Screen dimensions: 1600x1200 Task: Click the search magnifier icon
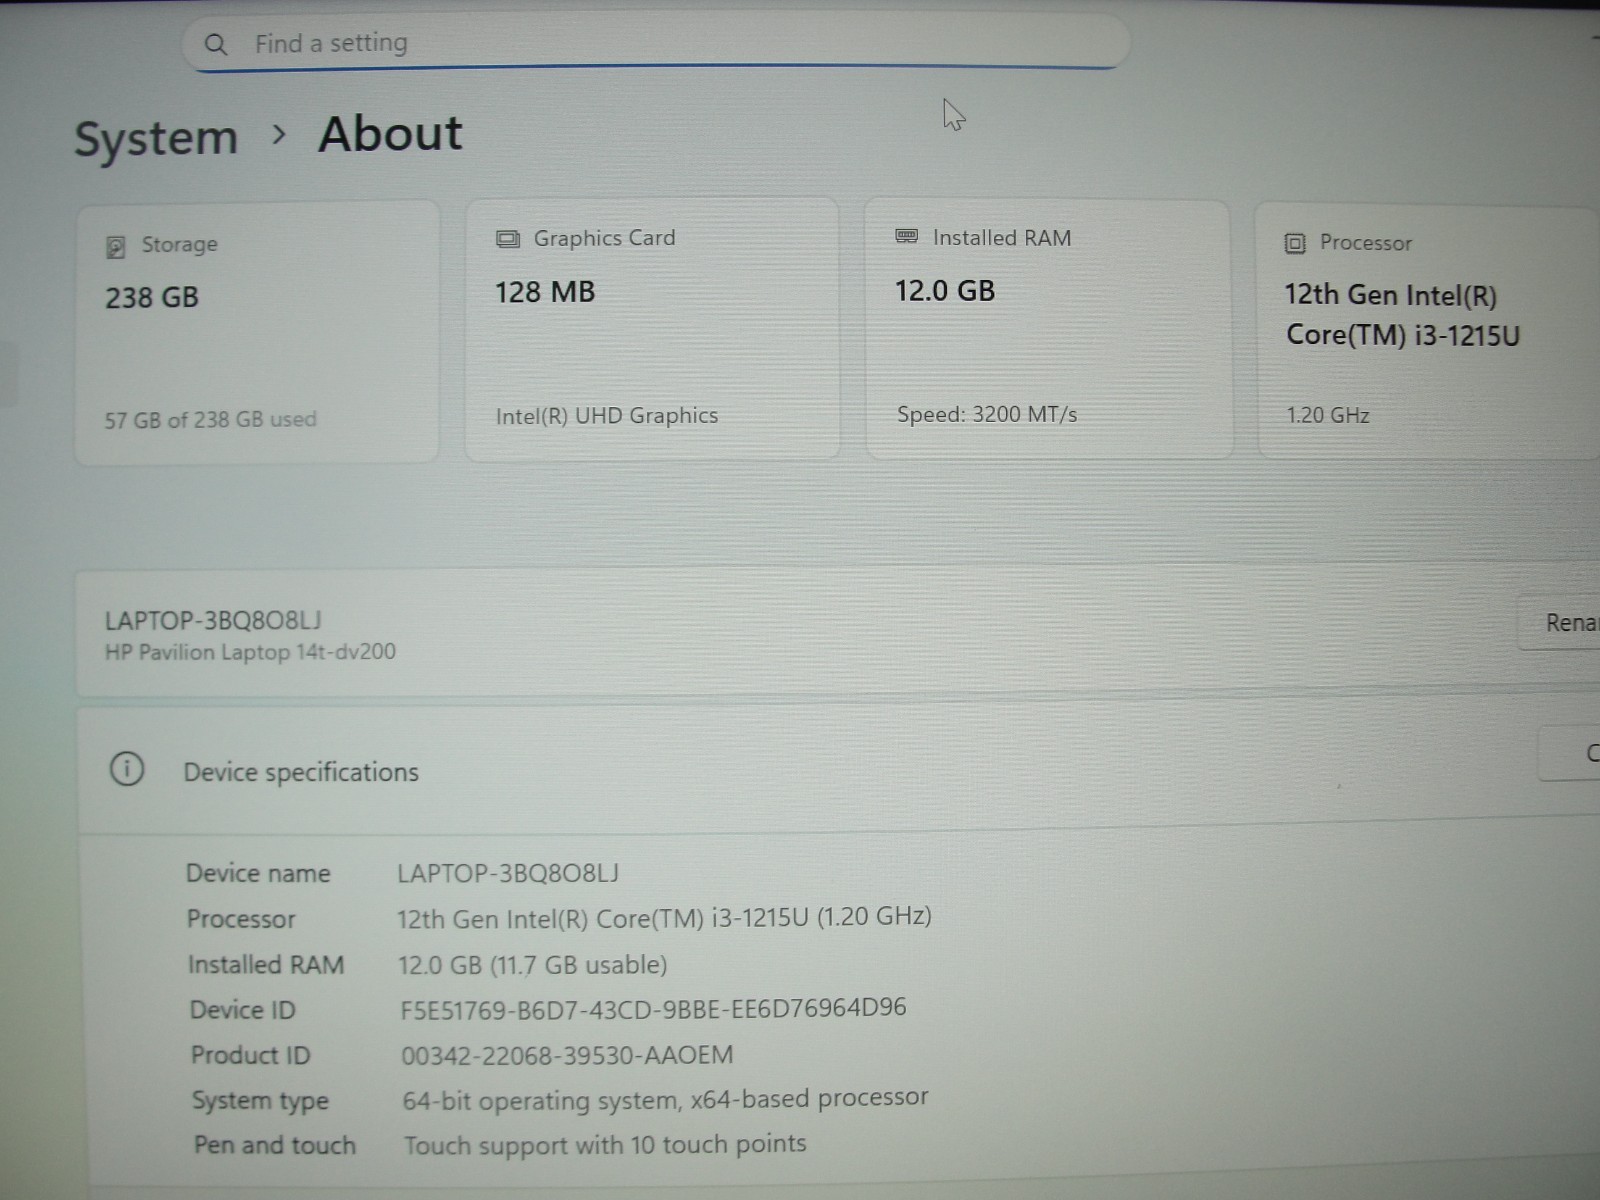[216, 44]
